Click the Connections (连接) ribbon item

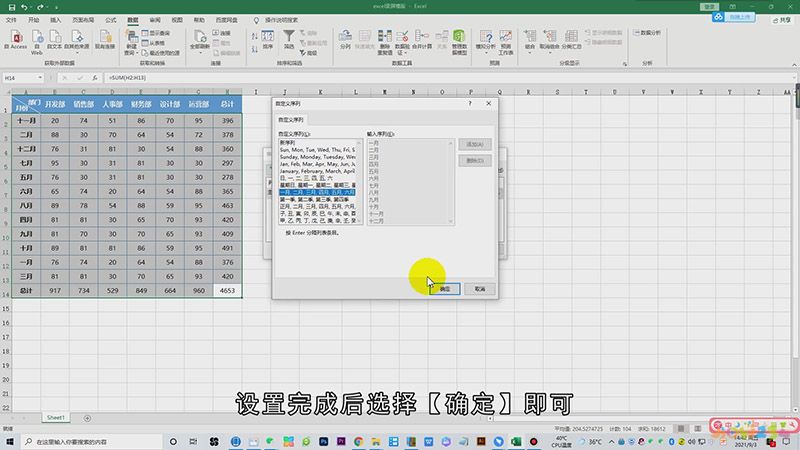222,33
